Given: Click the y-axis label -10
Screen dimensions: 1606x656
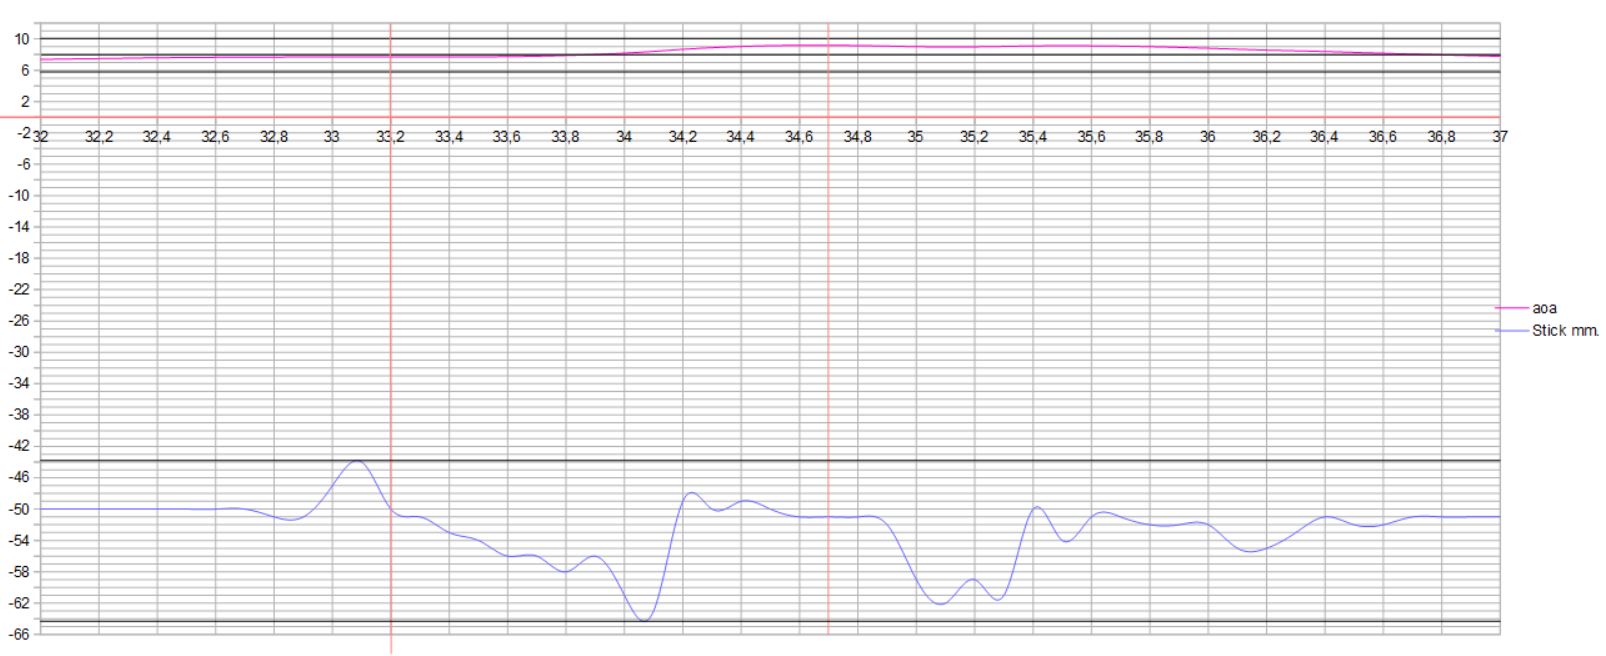Looking at the screenshot, I should [20, 195].
